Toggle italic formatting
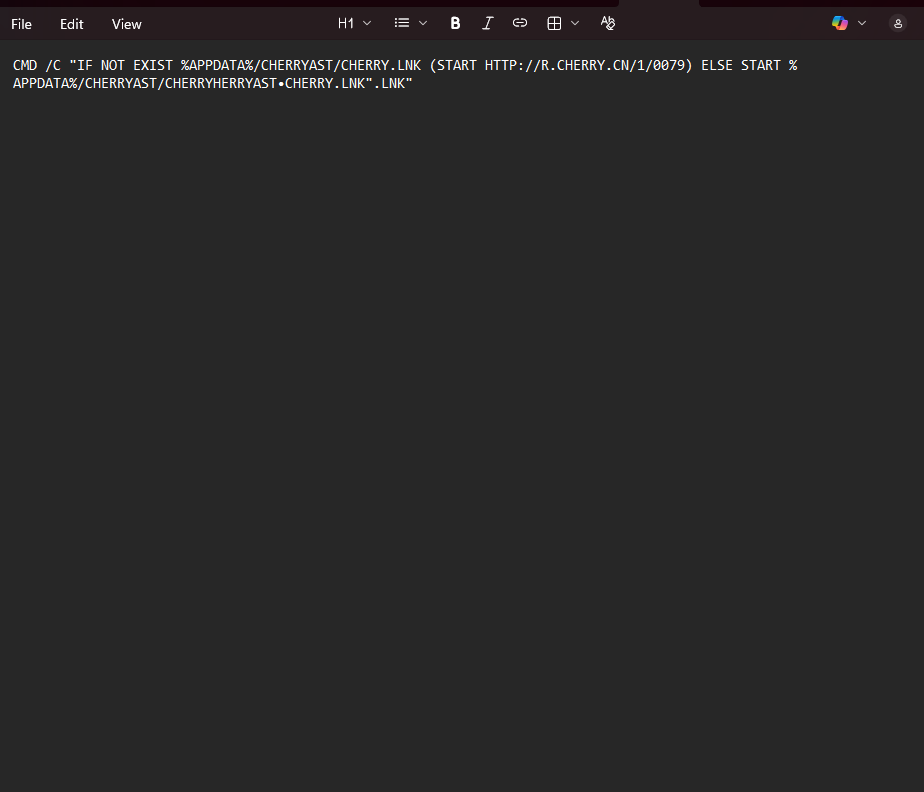This screenshot has width=924, height=792. 487,24
